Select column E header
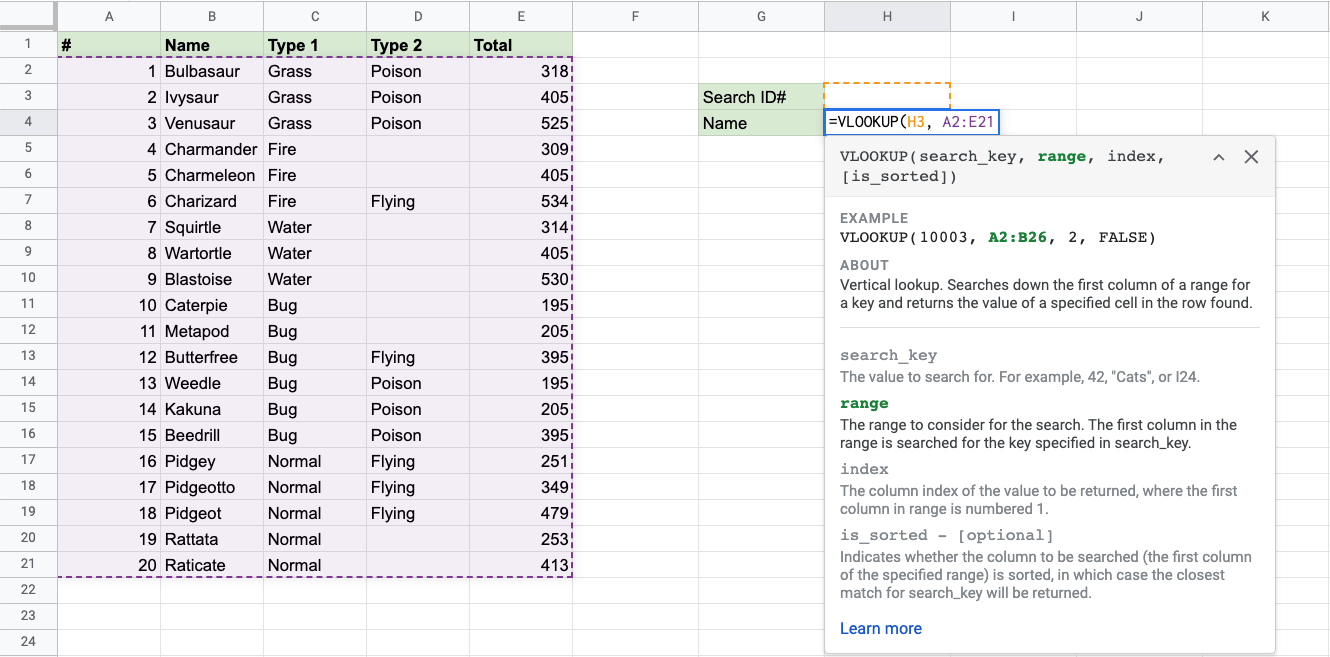Viewport: 1330px width, 657px height. 521,16
